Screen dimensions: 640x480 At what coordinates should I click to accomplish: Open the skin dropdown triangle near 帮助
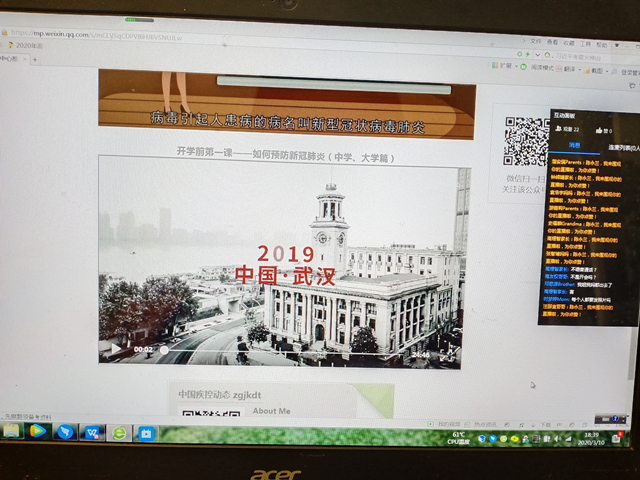pos(617,45)
